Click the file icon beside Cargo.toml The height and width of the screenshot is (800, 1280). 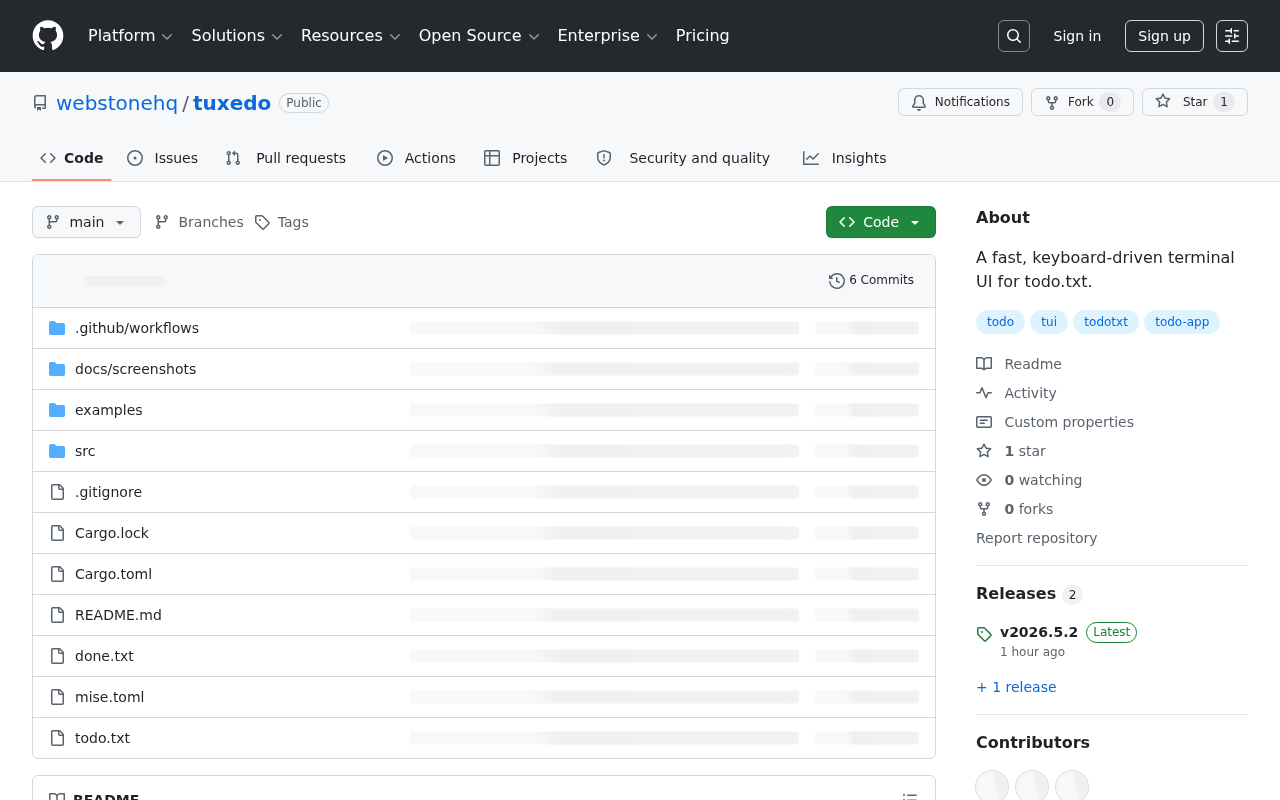tap(57, 574)
